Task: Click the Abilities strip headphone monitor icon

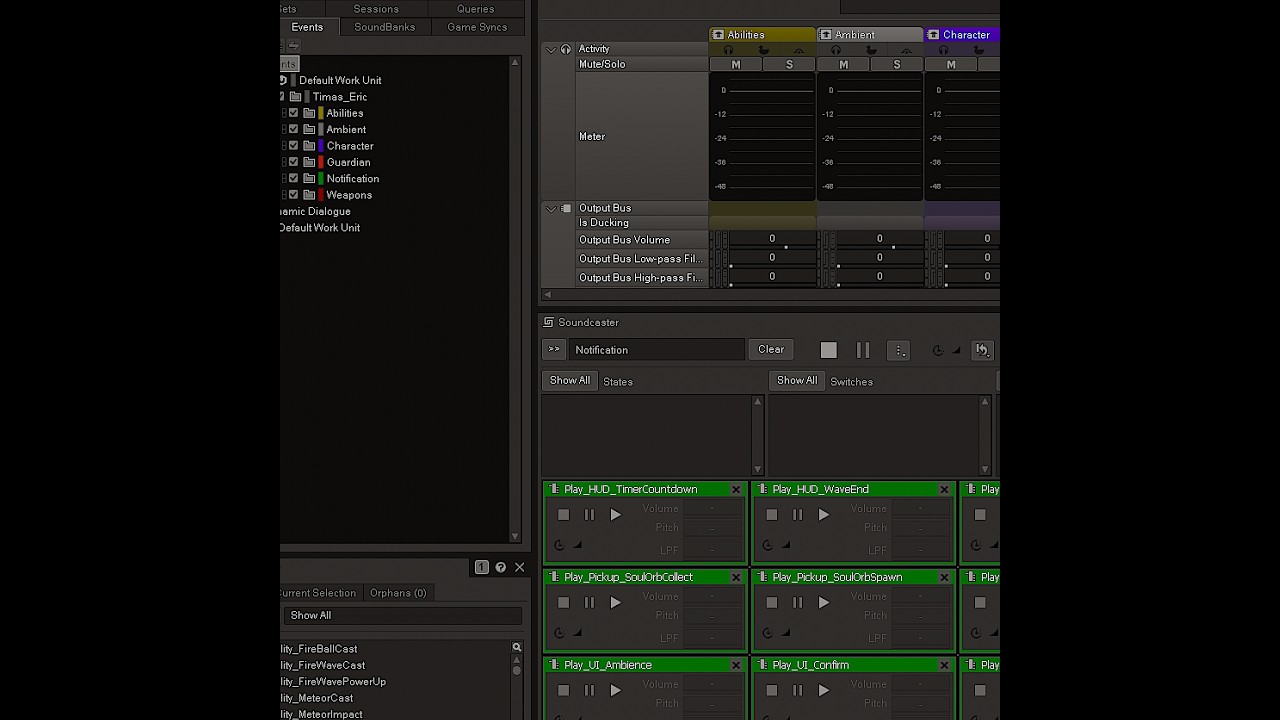Action: coord(728,50)
